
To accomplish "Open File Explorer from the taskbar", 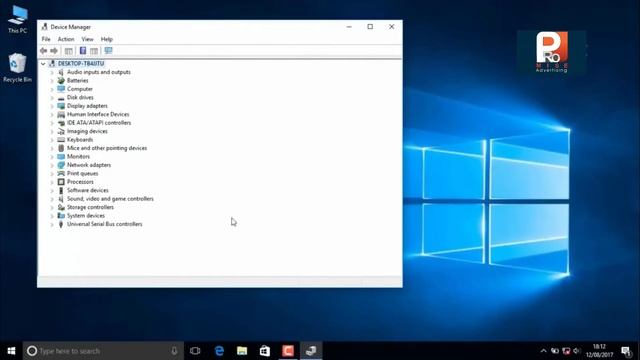I will tap(242, 351).
